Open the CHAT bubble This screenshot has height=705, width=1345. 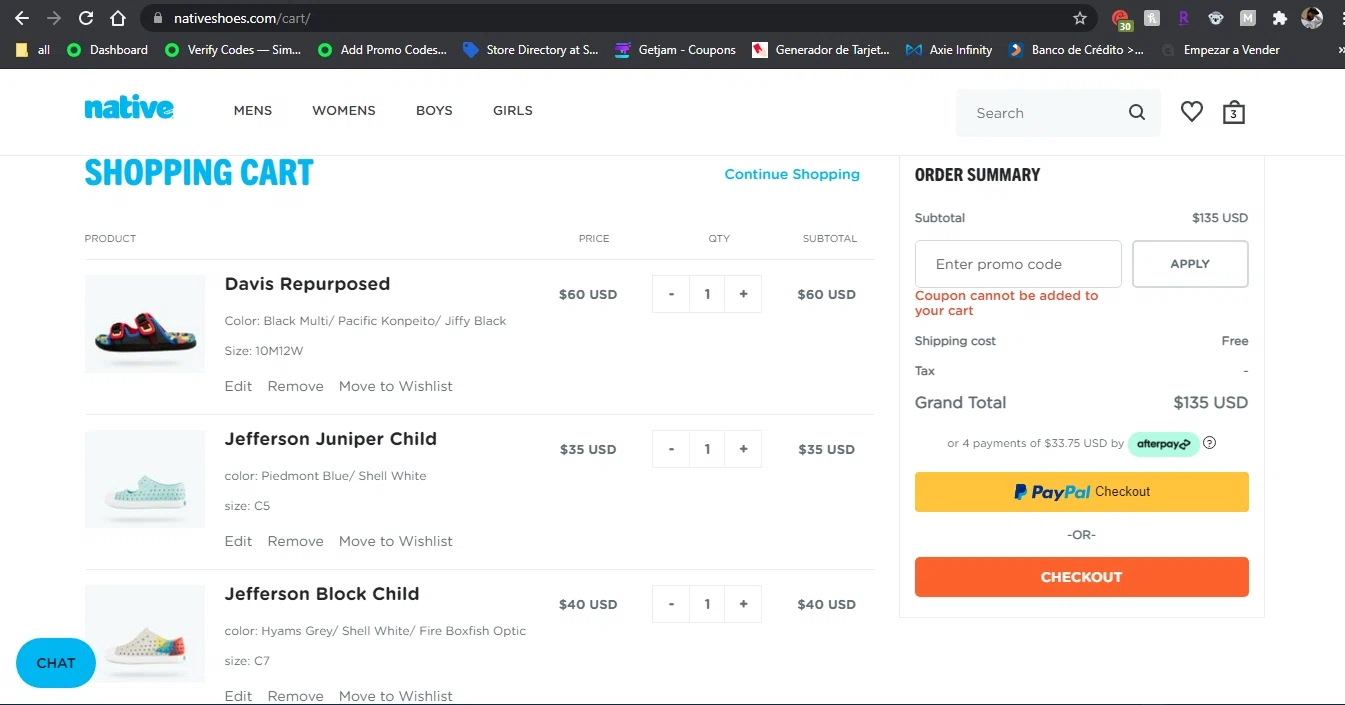pos(56,663)
